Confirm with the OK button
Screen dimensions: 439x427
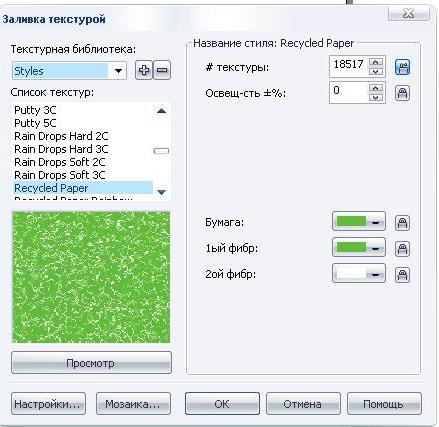[222, 404]
